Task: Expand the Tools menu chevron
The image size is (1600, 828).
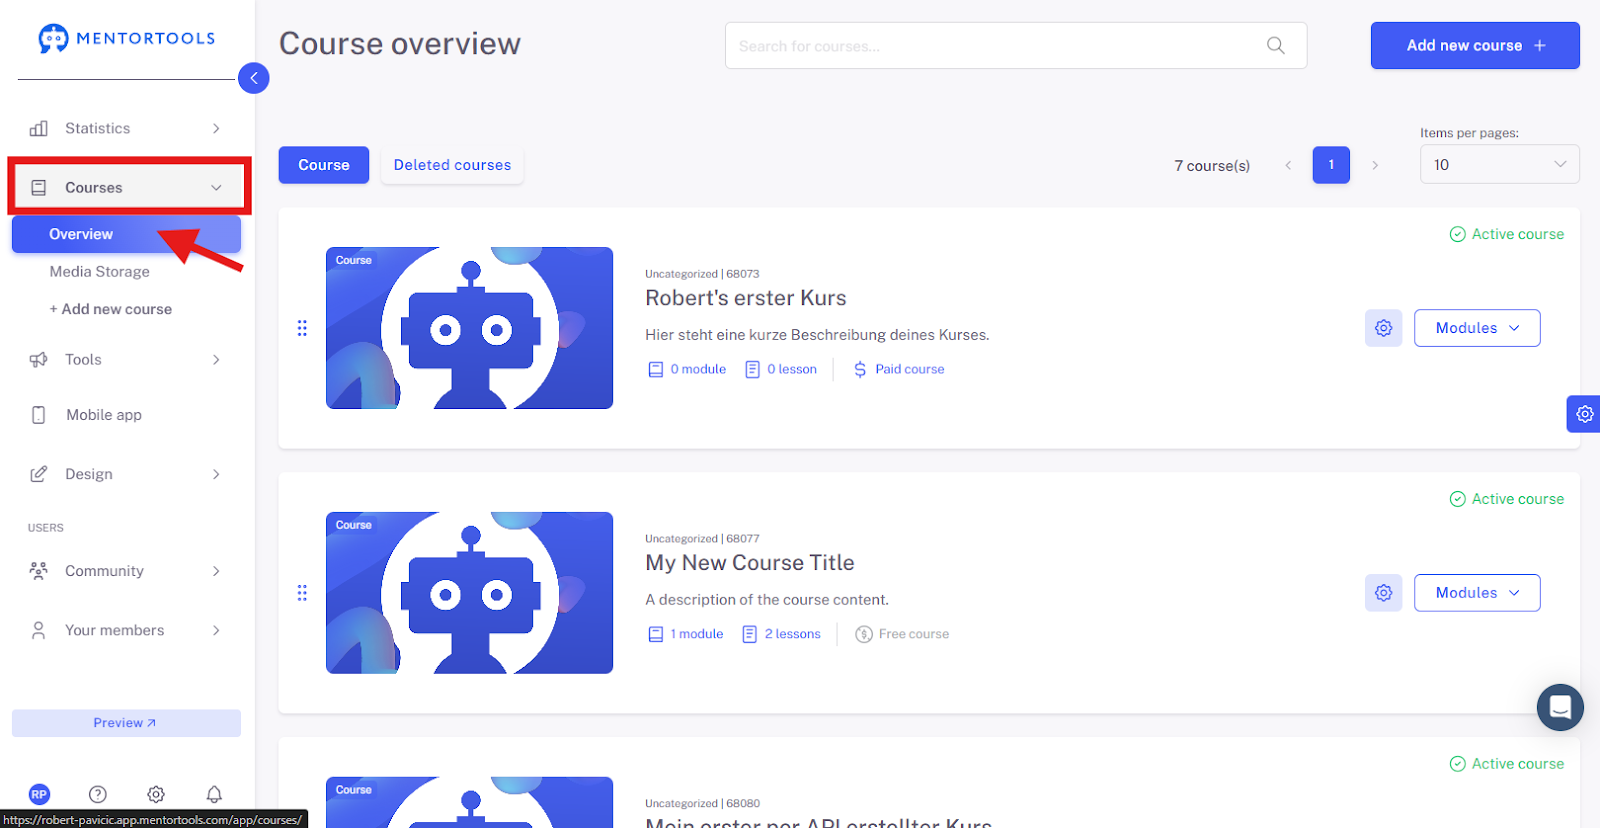Action: 216,360
